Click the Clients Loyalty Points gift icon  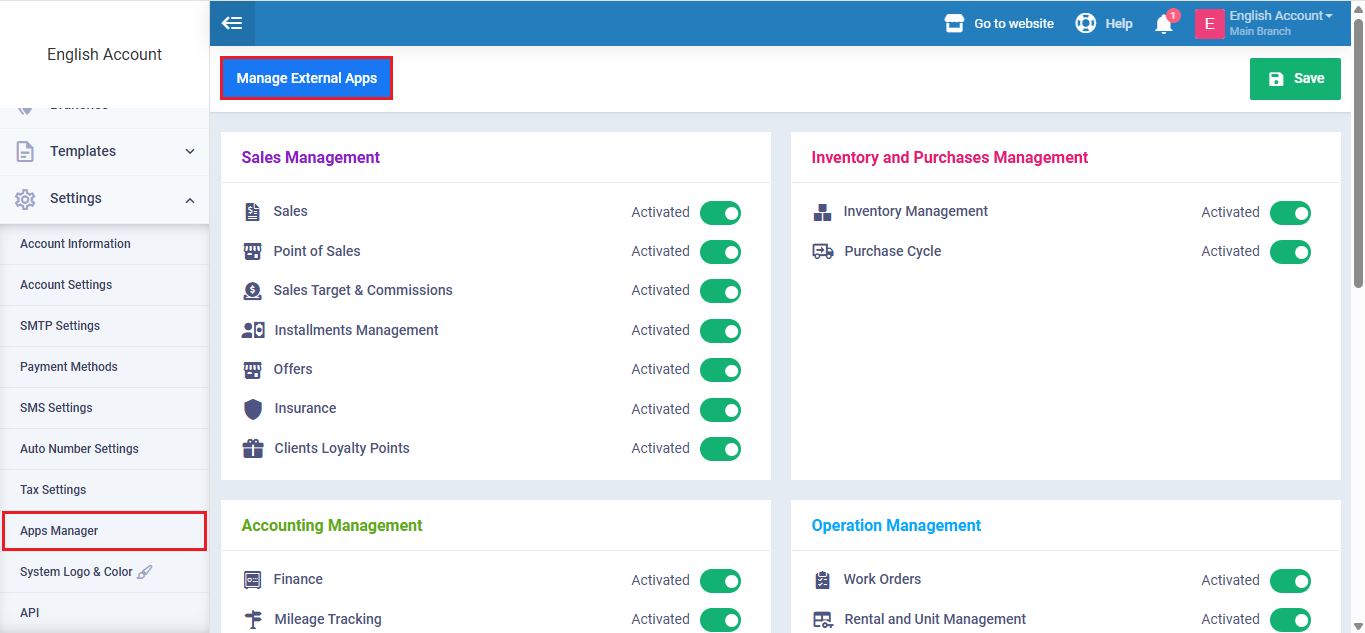click(253, 448)
